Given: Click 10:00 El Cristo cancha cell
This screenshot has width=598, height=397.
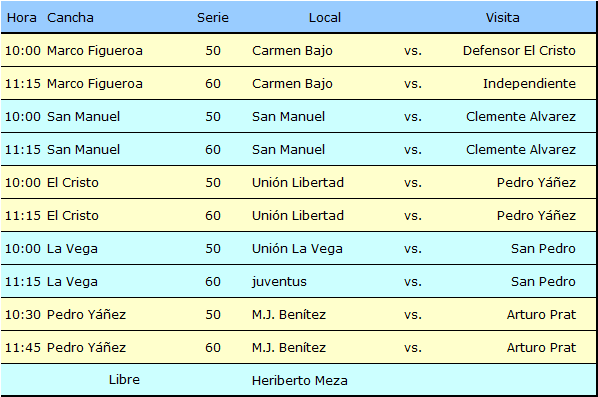Looking at the screenshot, I should pos(72,182).
